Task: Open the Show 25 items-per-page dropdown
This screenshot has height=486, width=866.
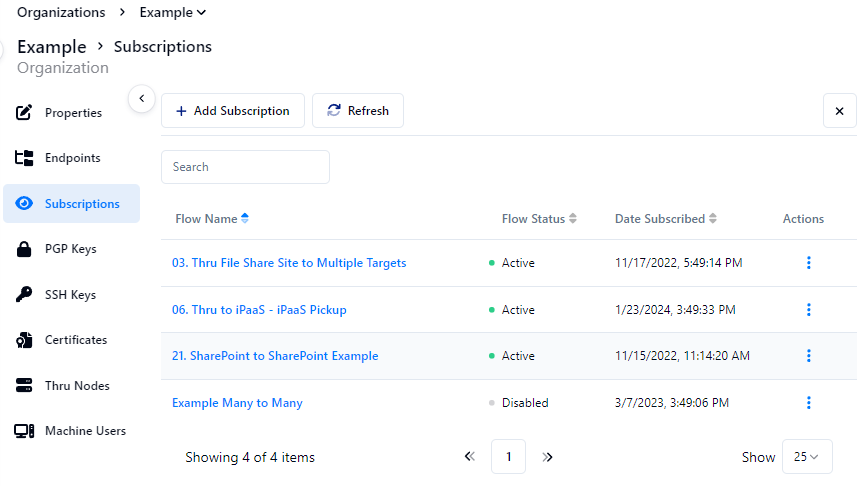Action: (x=806, y=457)
